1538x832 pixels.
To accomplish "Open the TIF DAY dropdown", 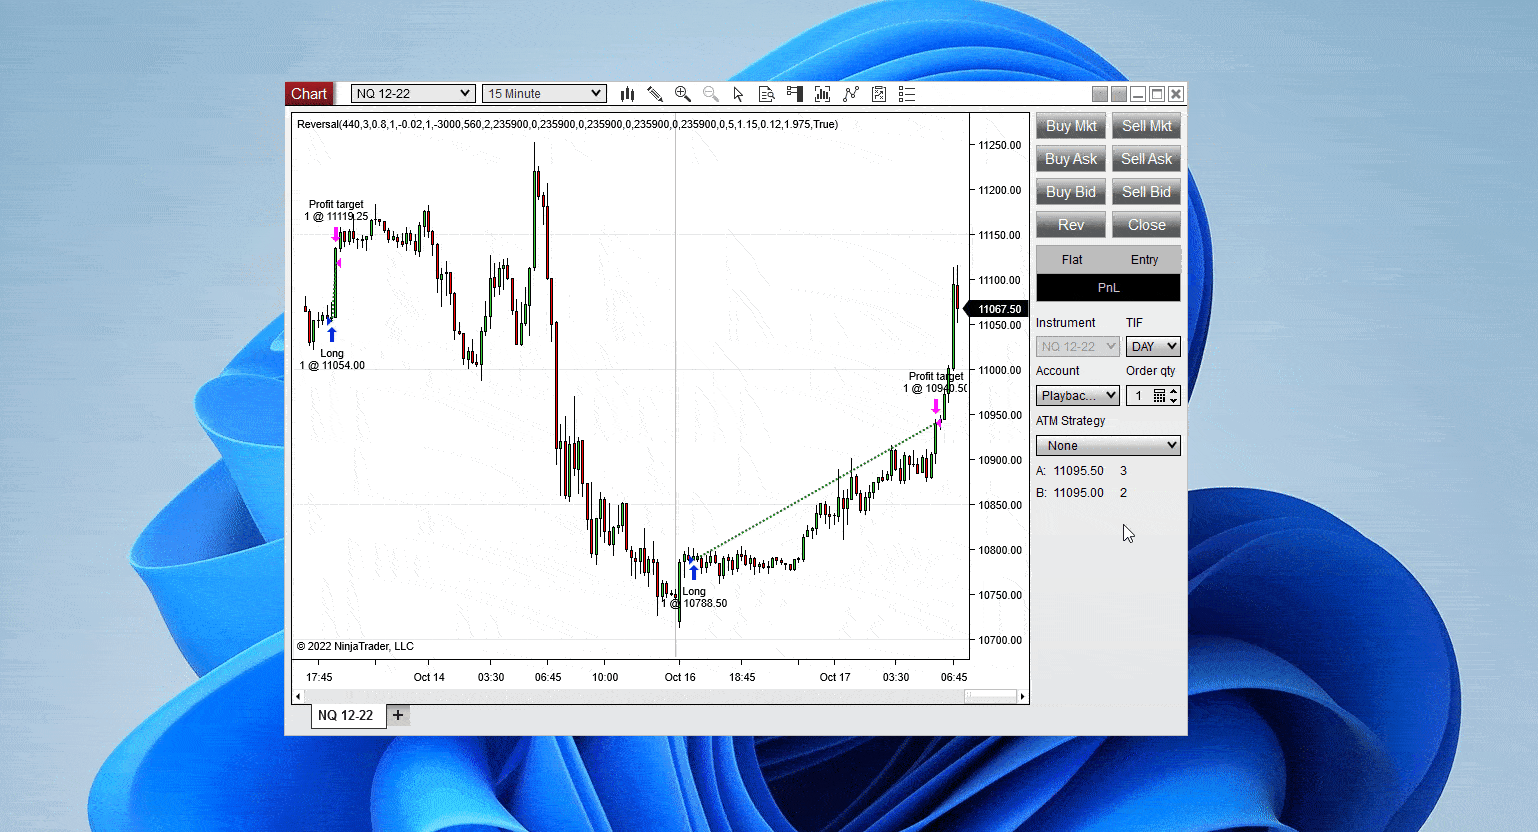I will point(1153,347).
